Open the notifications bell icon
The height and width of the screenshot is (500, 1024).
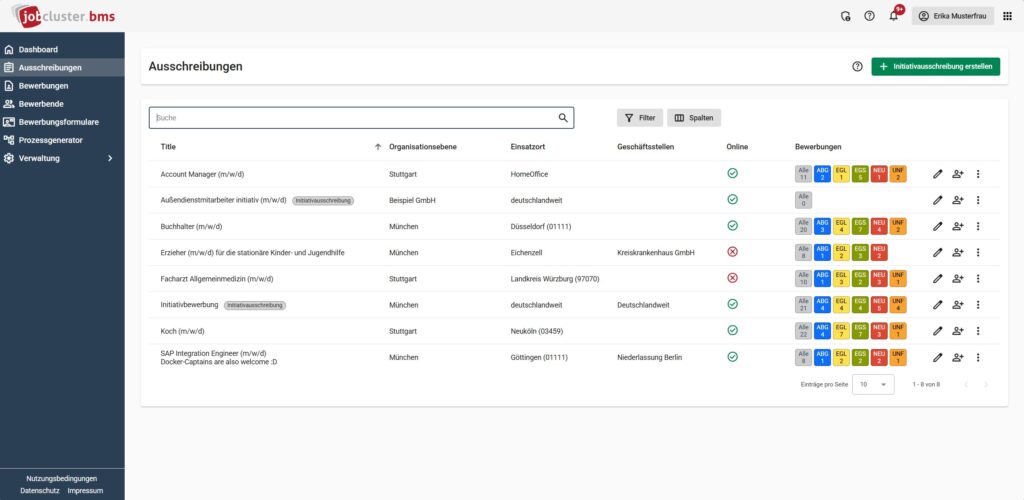click(894, 16)
